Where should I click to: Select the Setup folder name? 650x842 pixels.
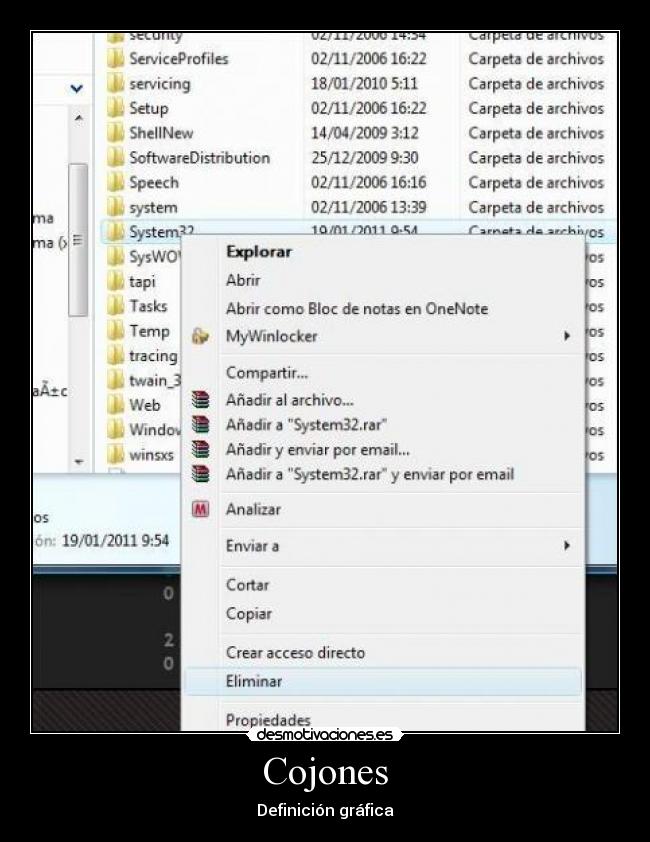(148, 108)
